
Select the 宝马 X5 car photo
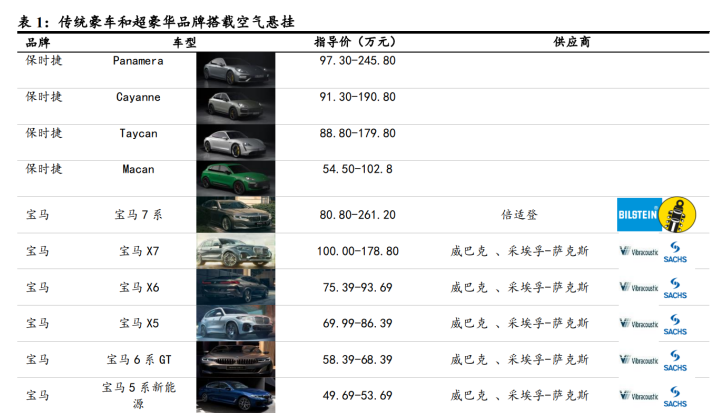236,323
